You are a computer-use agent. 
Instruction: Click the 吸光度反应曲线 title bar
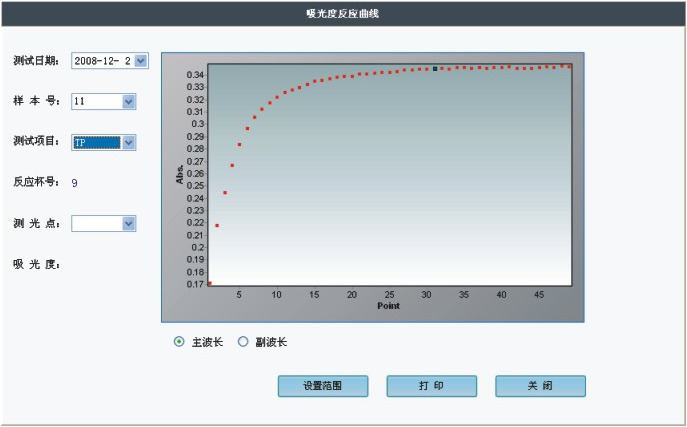pyautogui.click(x=343, y=13)
